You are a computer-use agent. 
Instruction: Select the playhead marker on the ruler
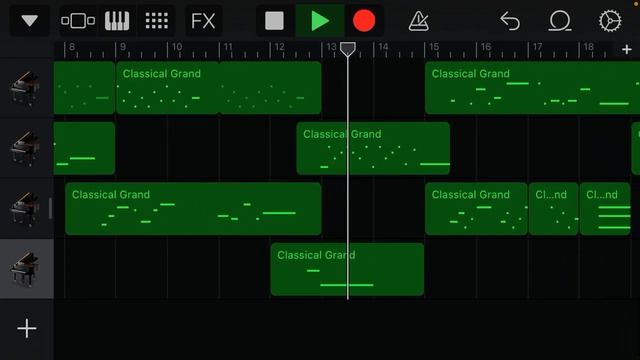click(x=348, y=49)
